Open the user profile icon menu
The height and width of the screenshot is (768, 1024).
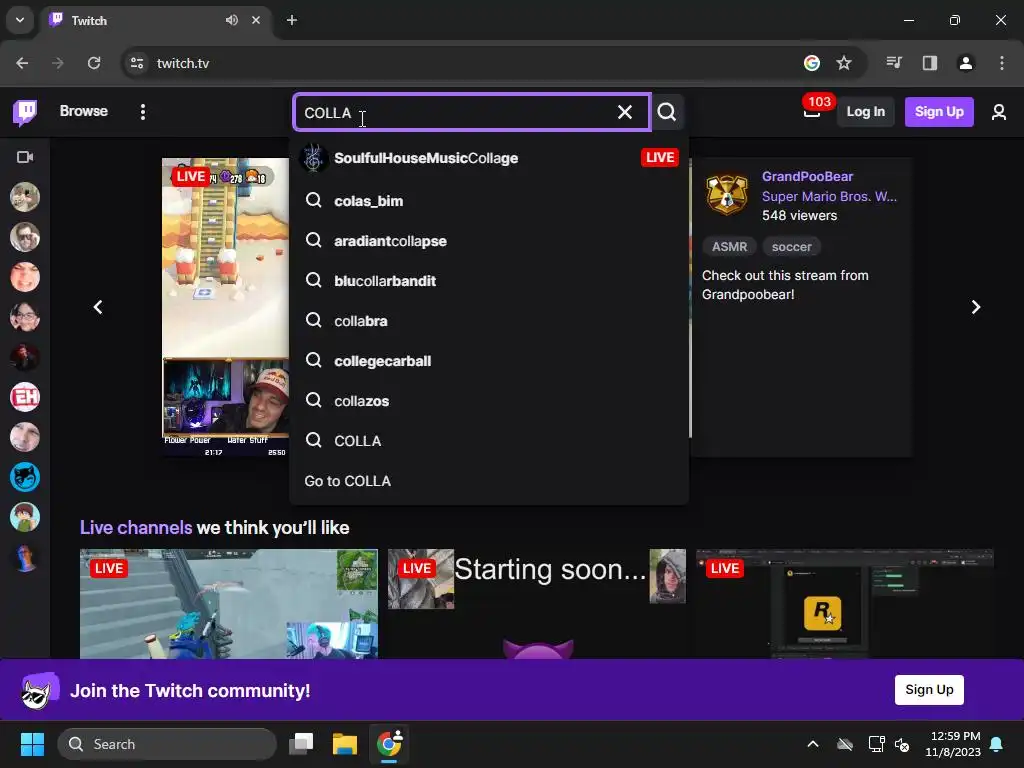click(x=999, y=112)
